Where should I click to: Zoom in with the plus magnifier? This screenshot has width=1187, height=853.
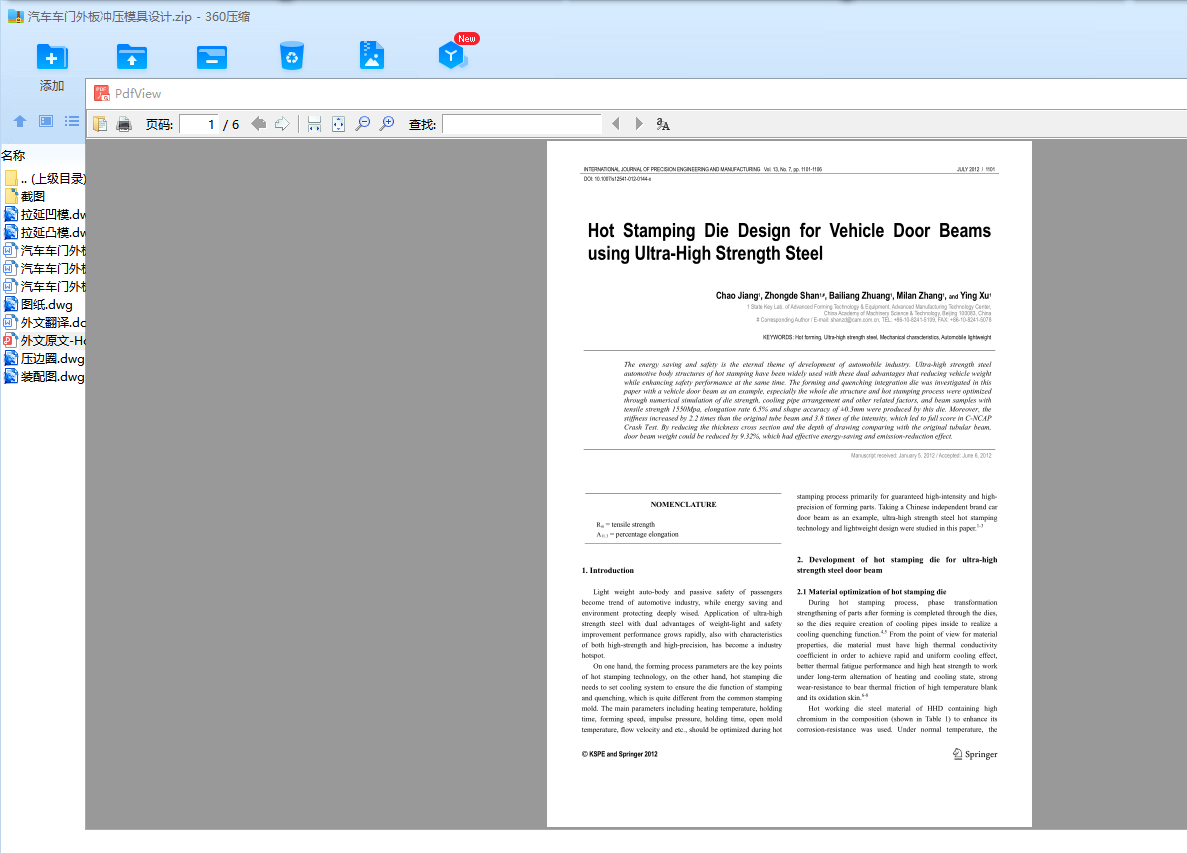point(387,123)
